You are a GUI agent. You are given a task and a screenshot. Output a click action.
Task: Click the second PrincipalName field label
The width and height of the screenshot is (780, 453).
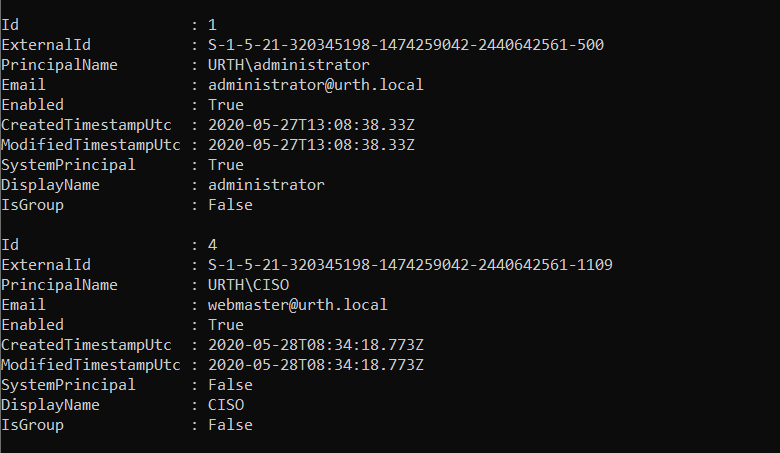coord(59,285)
